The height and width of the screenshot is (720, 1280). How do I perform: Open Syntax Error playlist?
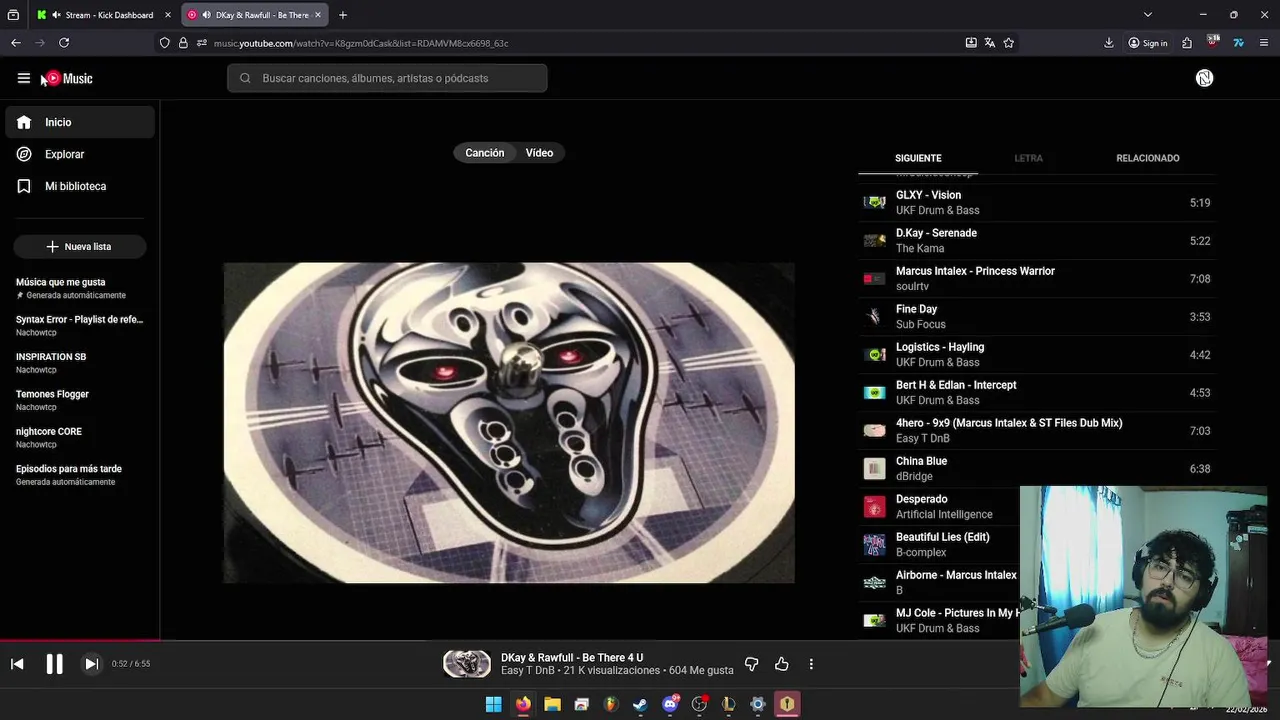pyautogui.click(x=80, y=325)
